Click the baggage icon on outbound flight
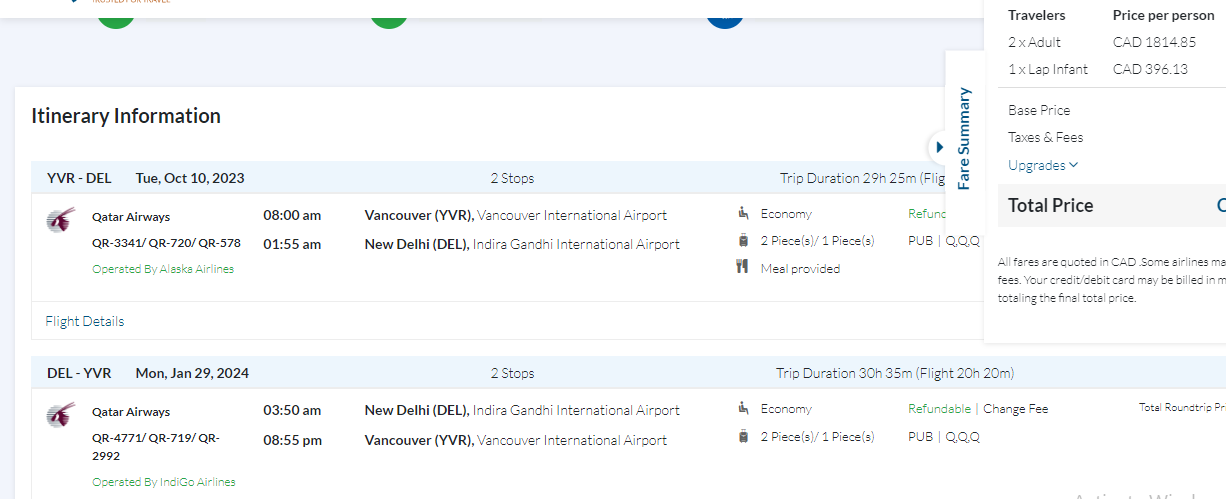1226x499 pixels. click(743, 240)
